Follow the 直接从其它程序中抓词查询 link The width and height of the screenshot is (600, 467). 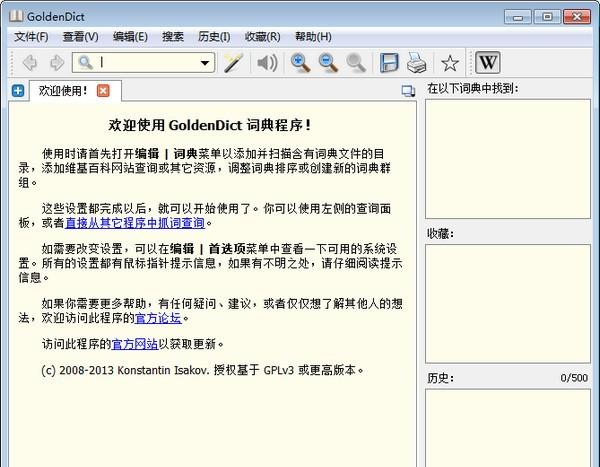tap(135, 222)
